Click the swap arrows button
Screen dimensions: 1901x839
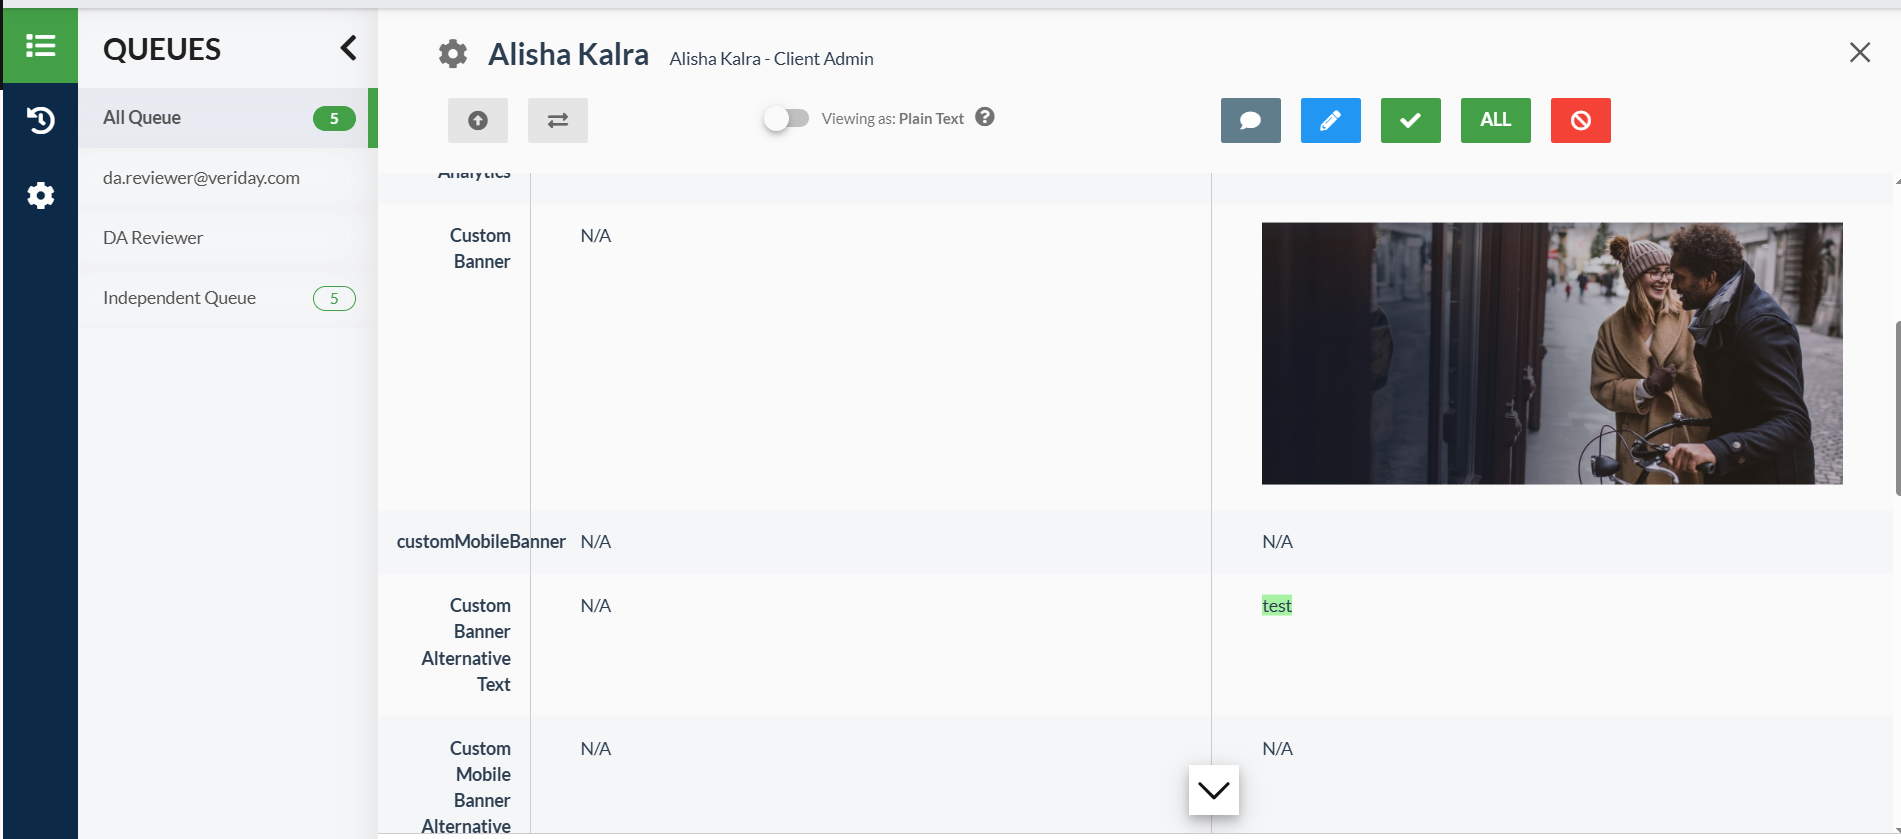(558, 120)
